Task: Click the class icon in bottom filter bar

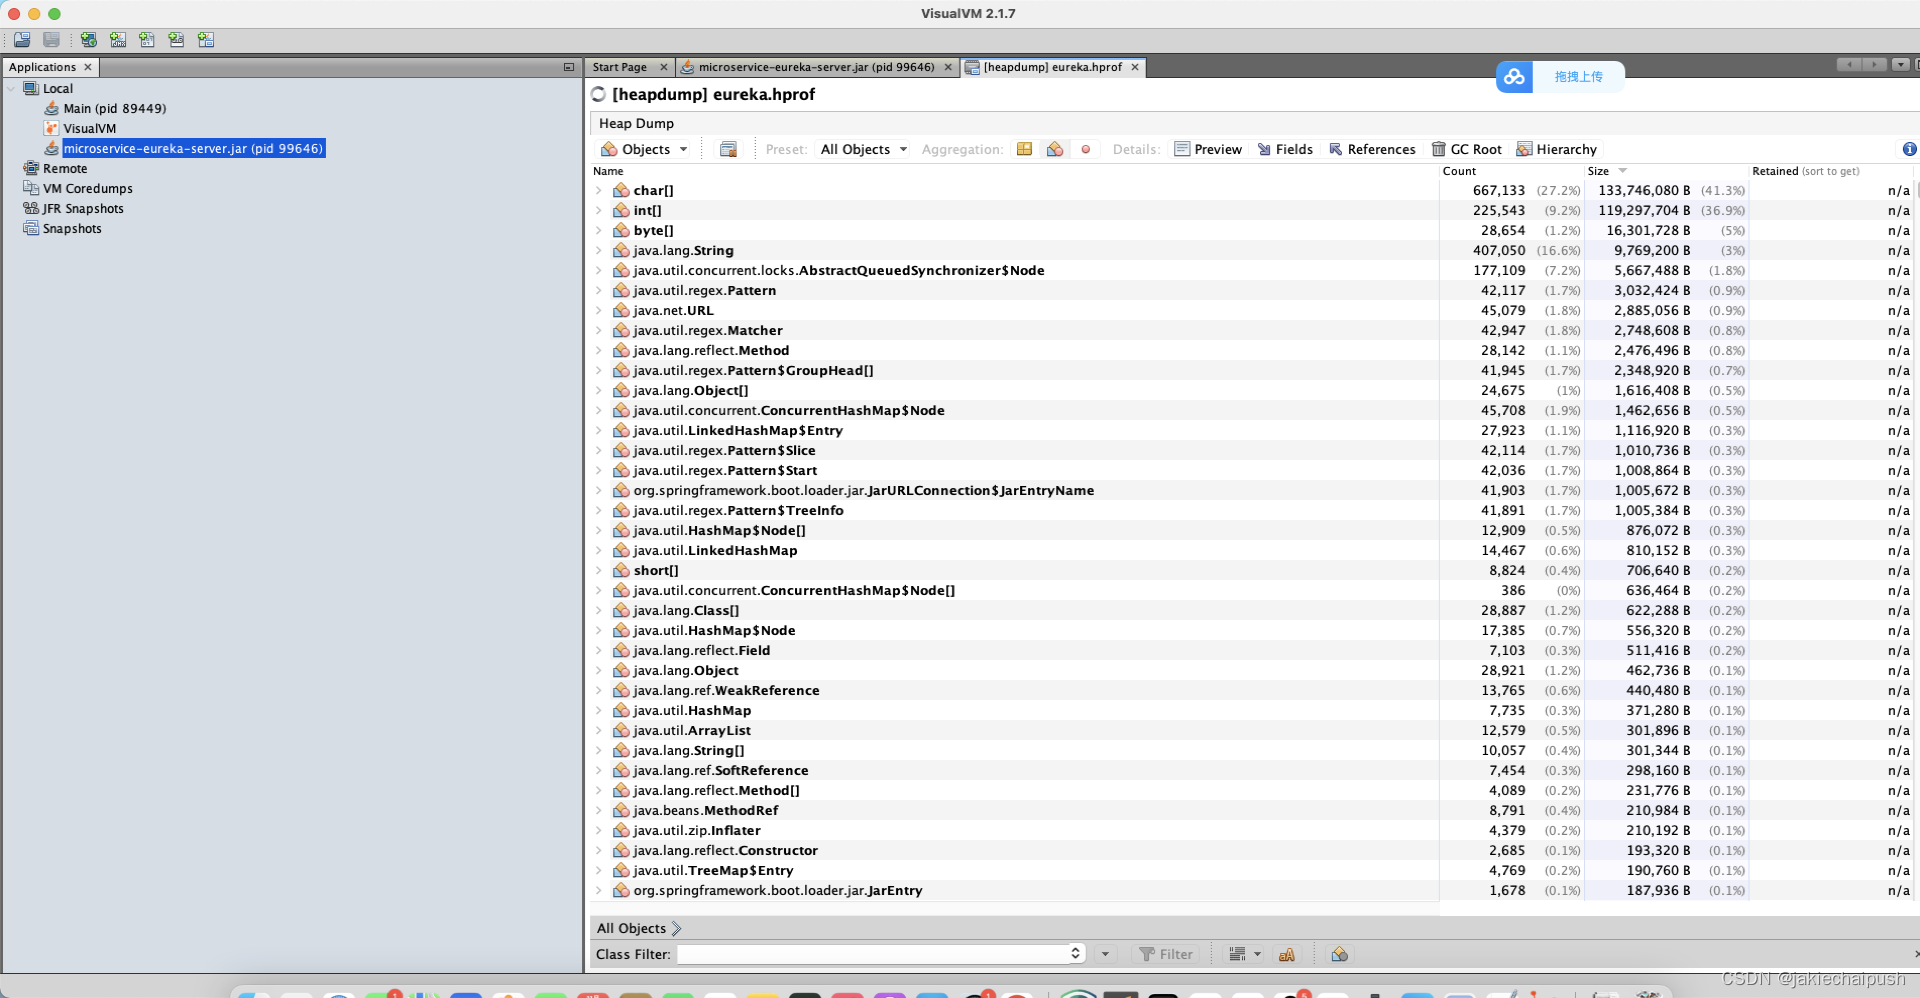Action: pyautogui.click(x=1340, y=955)
